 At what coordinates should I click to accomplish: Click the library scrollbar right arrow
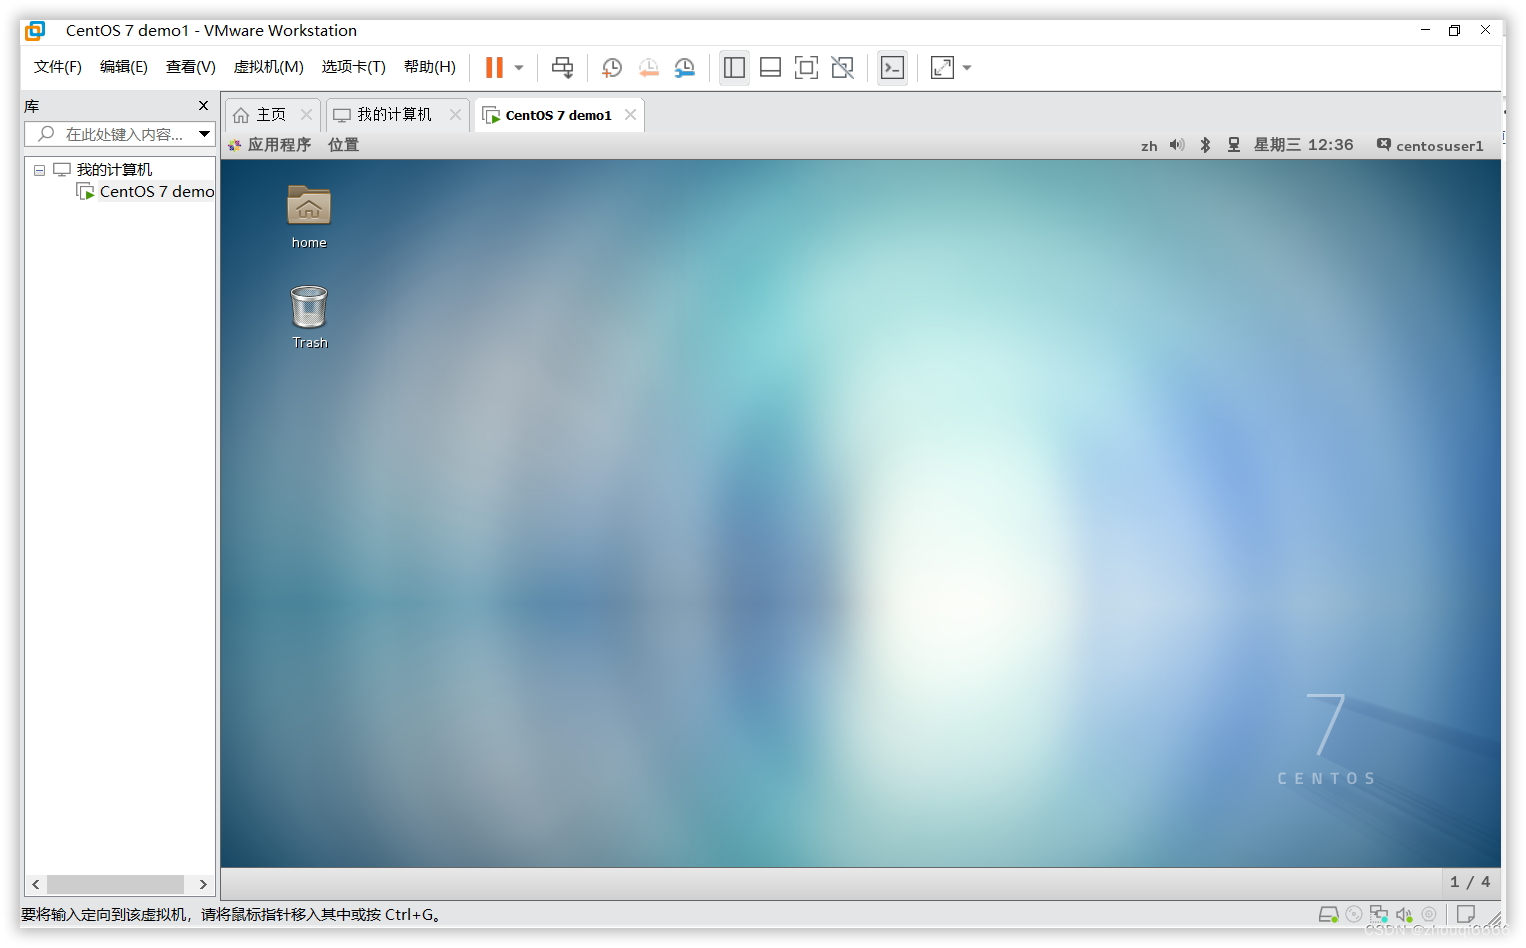pyautogui.click(x=203, y=884)
